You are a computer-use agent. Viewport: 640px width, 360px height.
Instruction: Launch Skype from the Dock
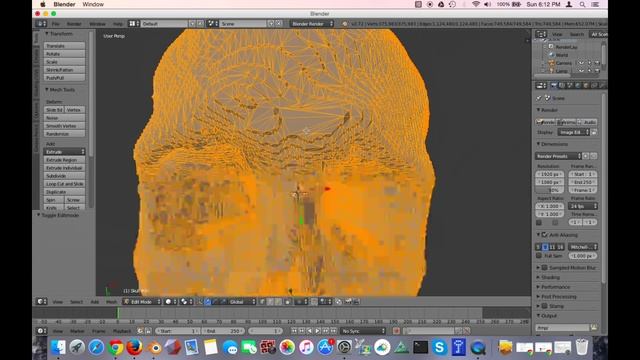click(439, 347)
